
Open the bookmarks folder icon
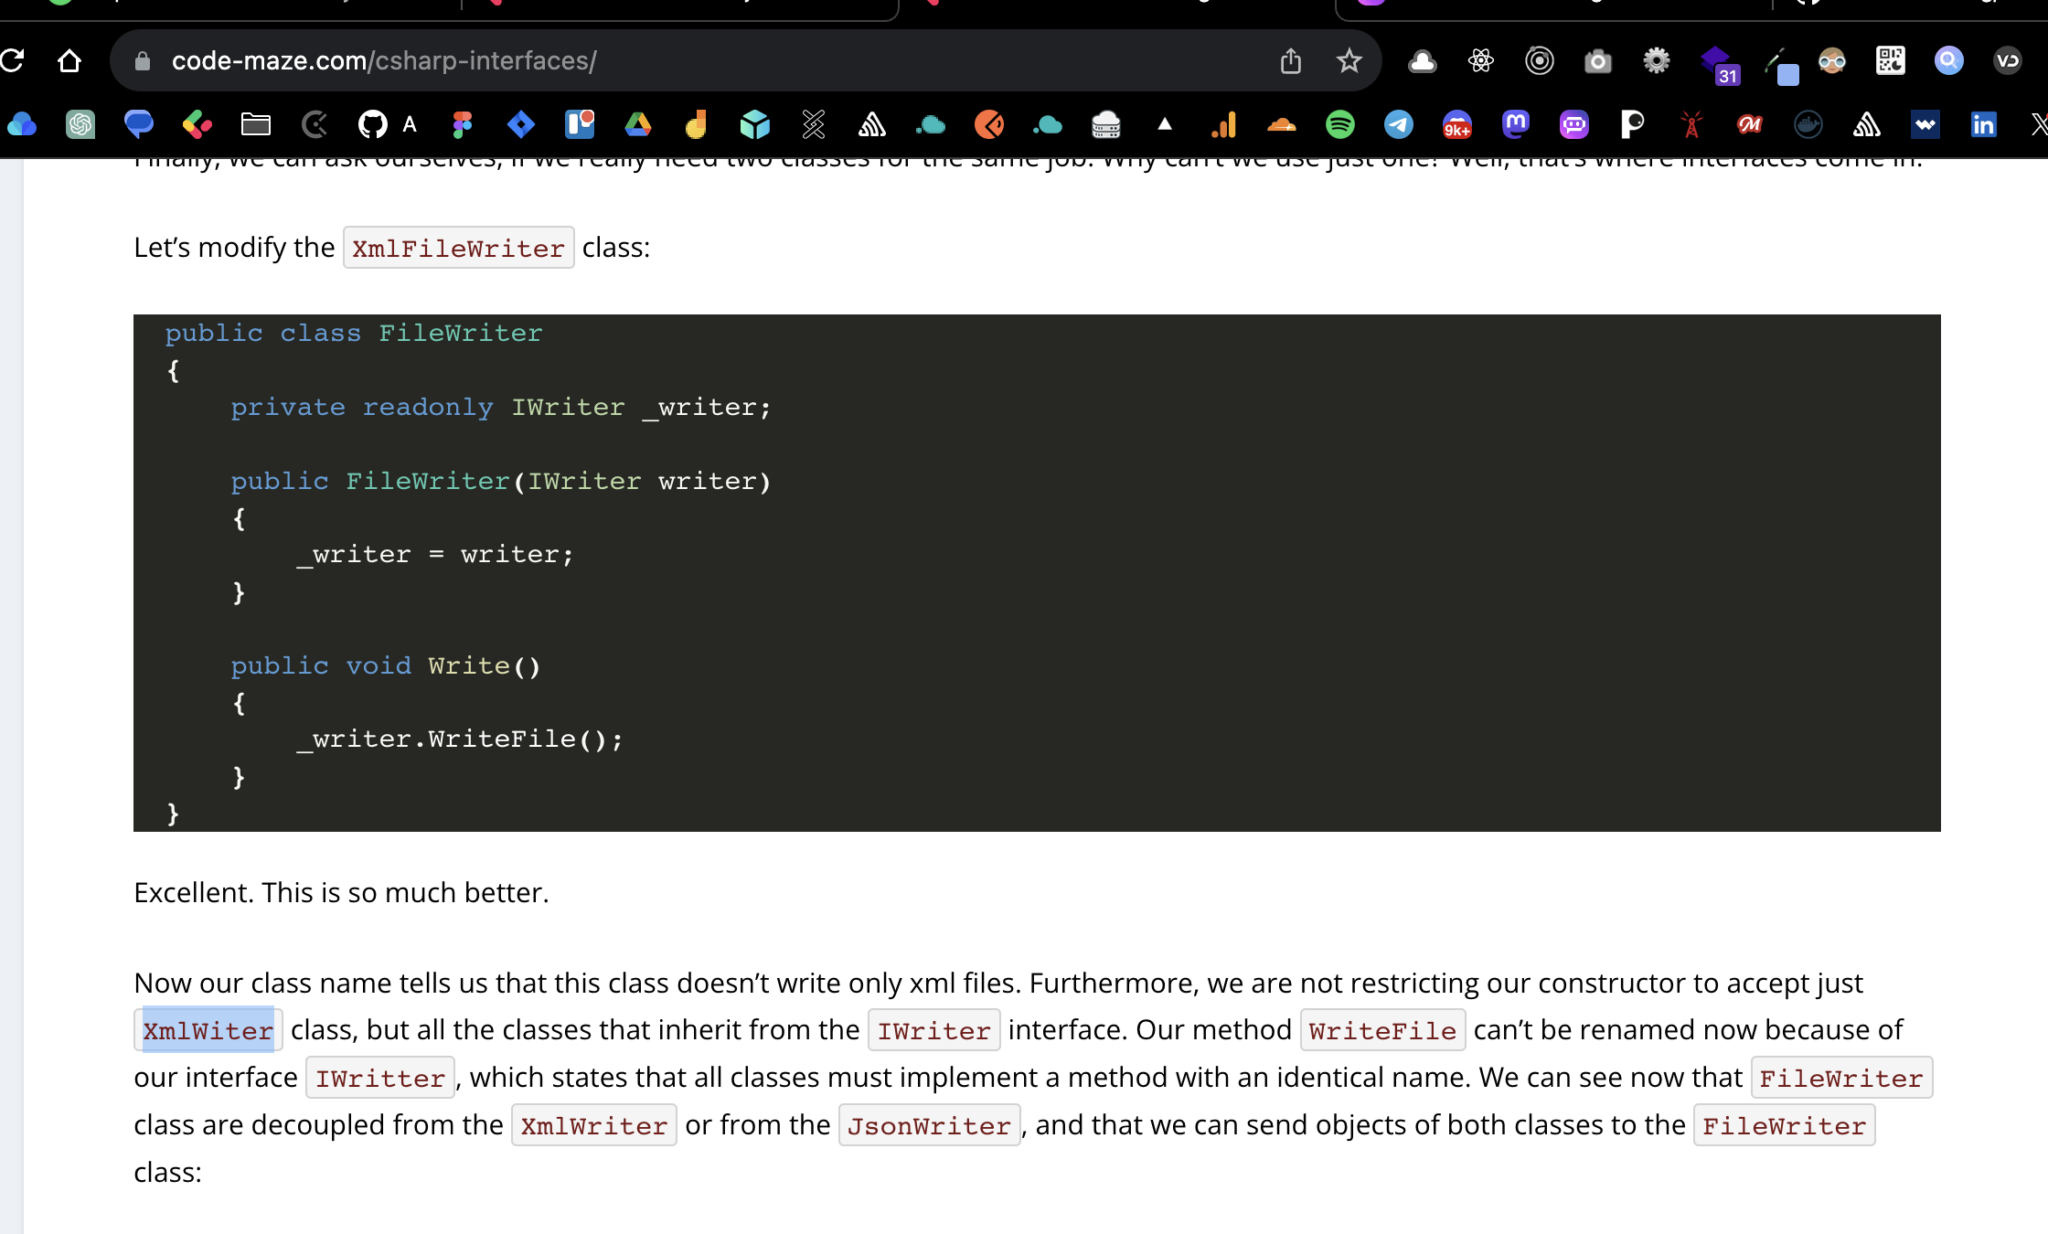click(256, 125)
